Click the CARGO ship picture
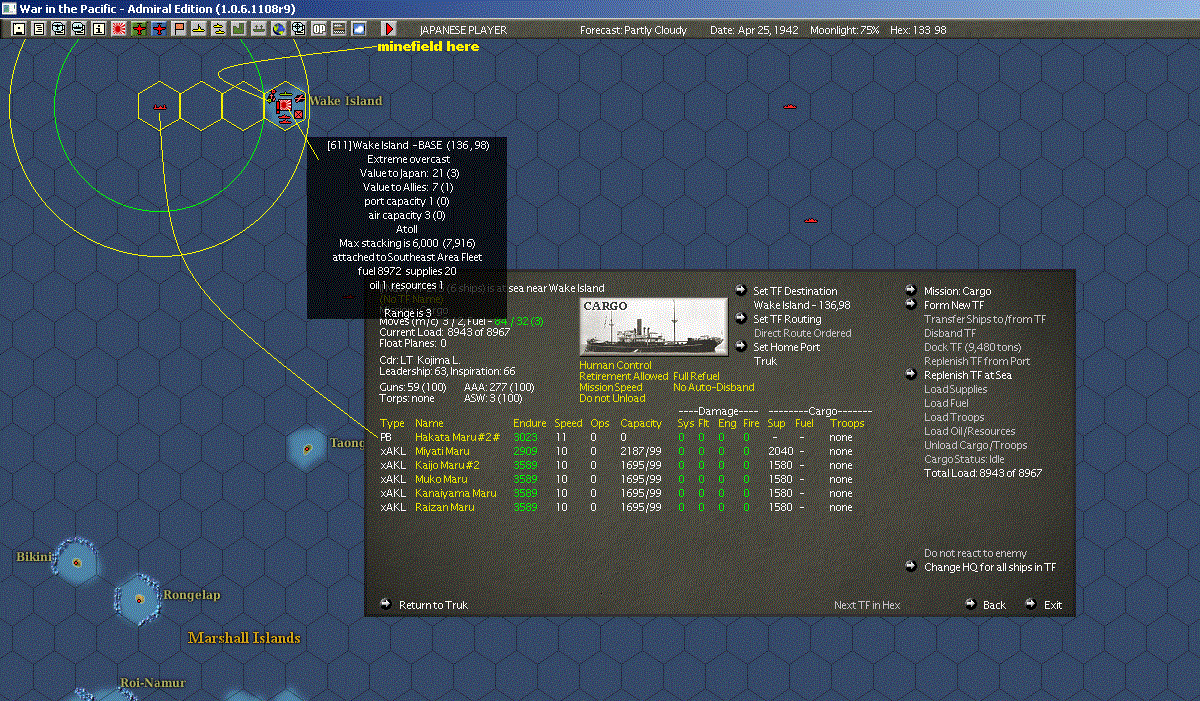 (x=654, y=326)
